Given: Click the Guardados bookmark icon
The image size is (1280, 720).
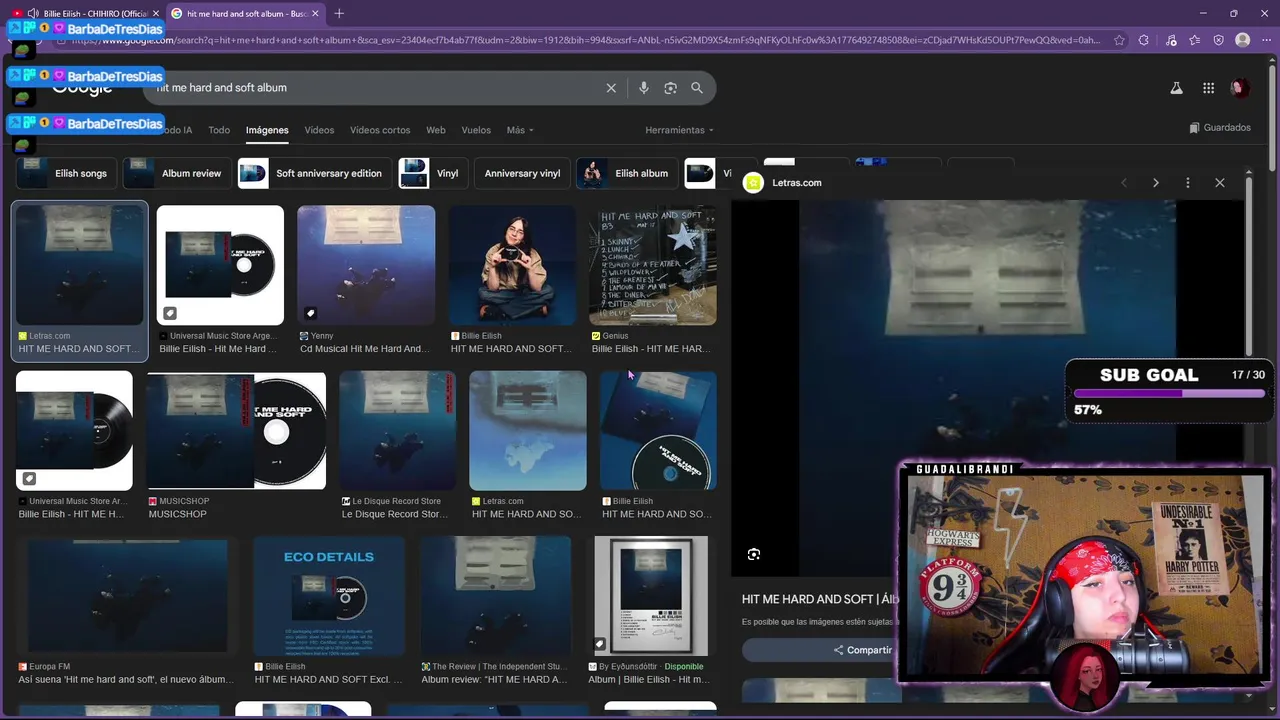Looking at the screenshot, I should click(x=1194, y=128).
